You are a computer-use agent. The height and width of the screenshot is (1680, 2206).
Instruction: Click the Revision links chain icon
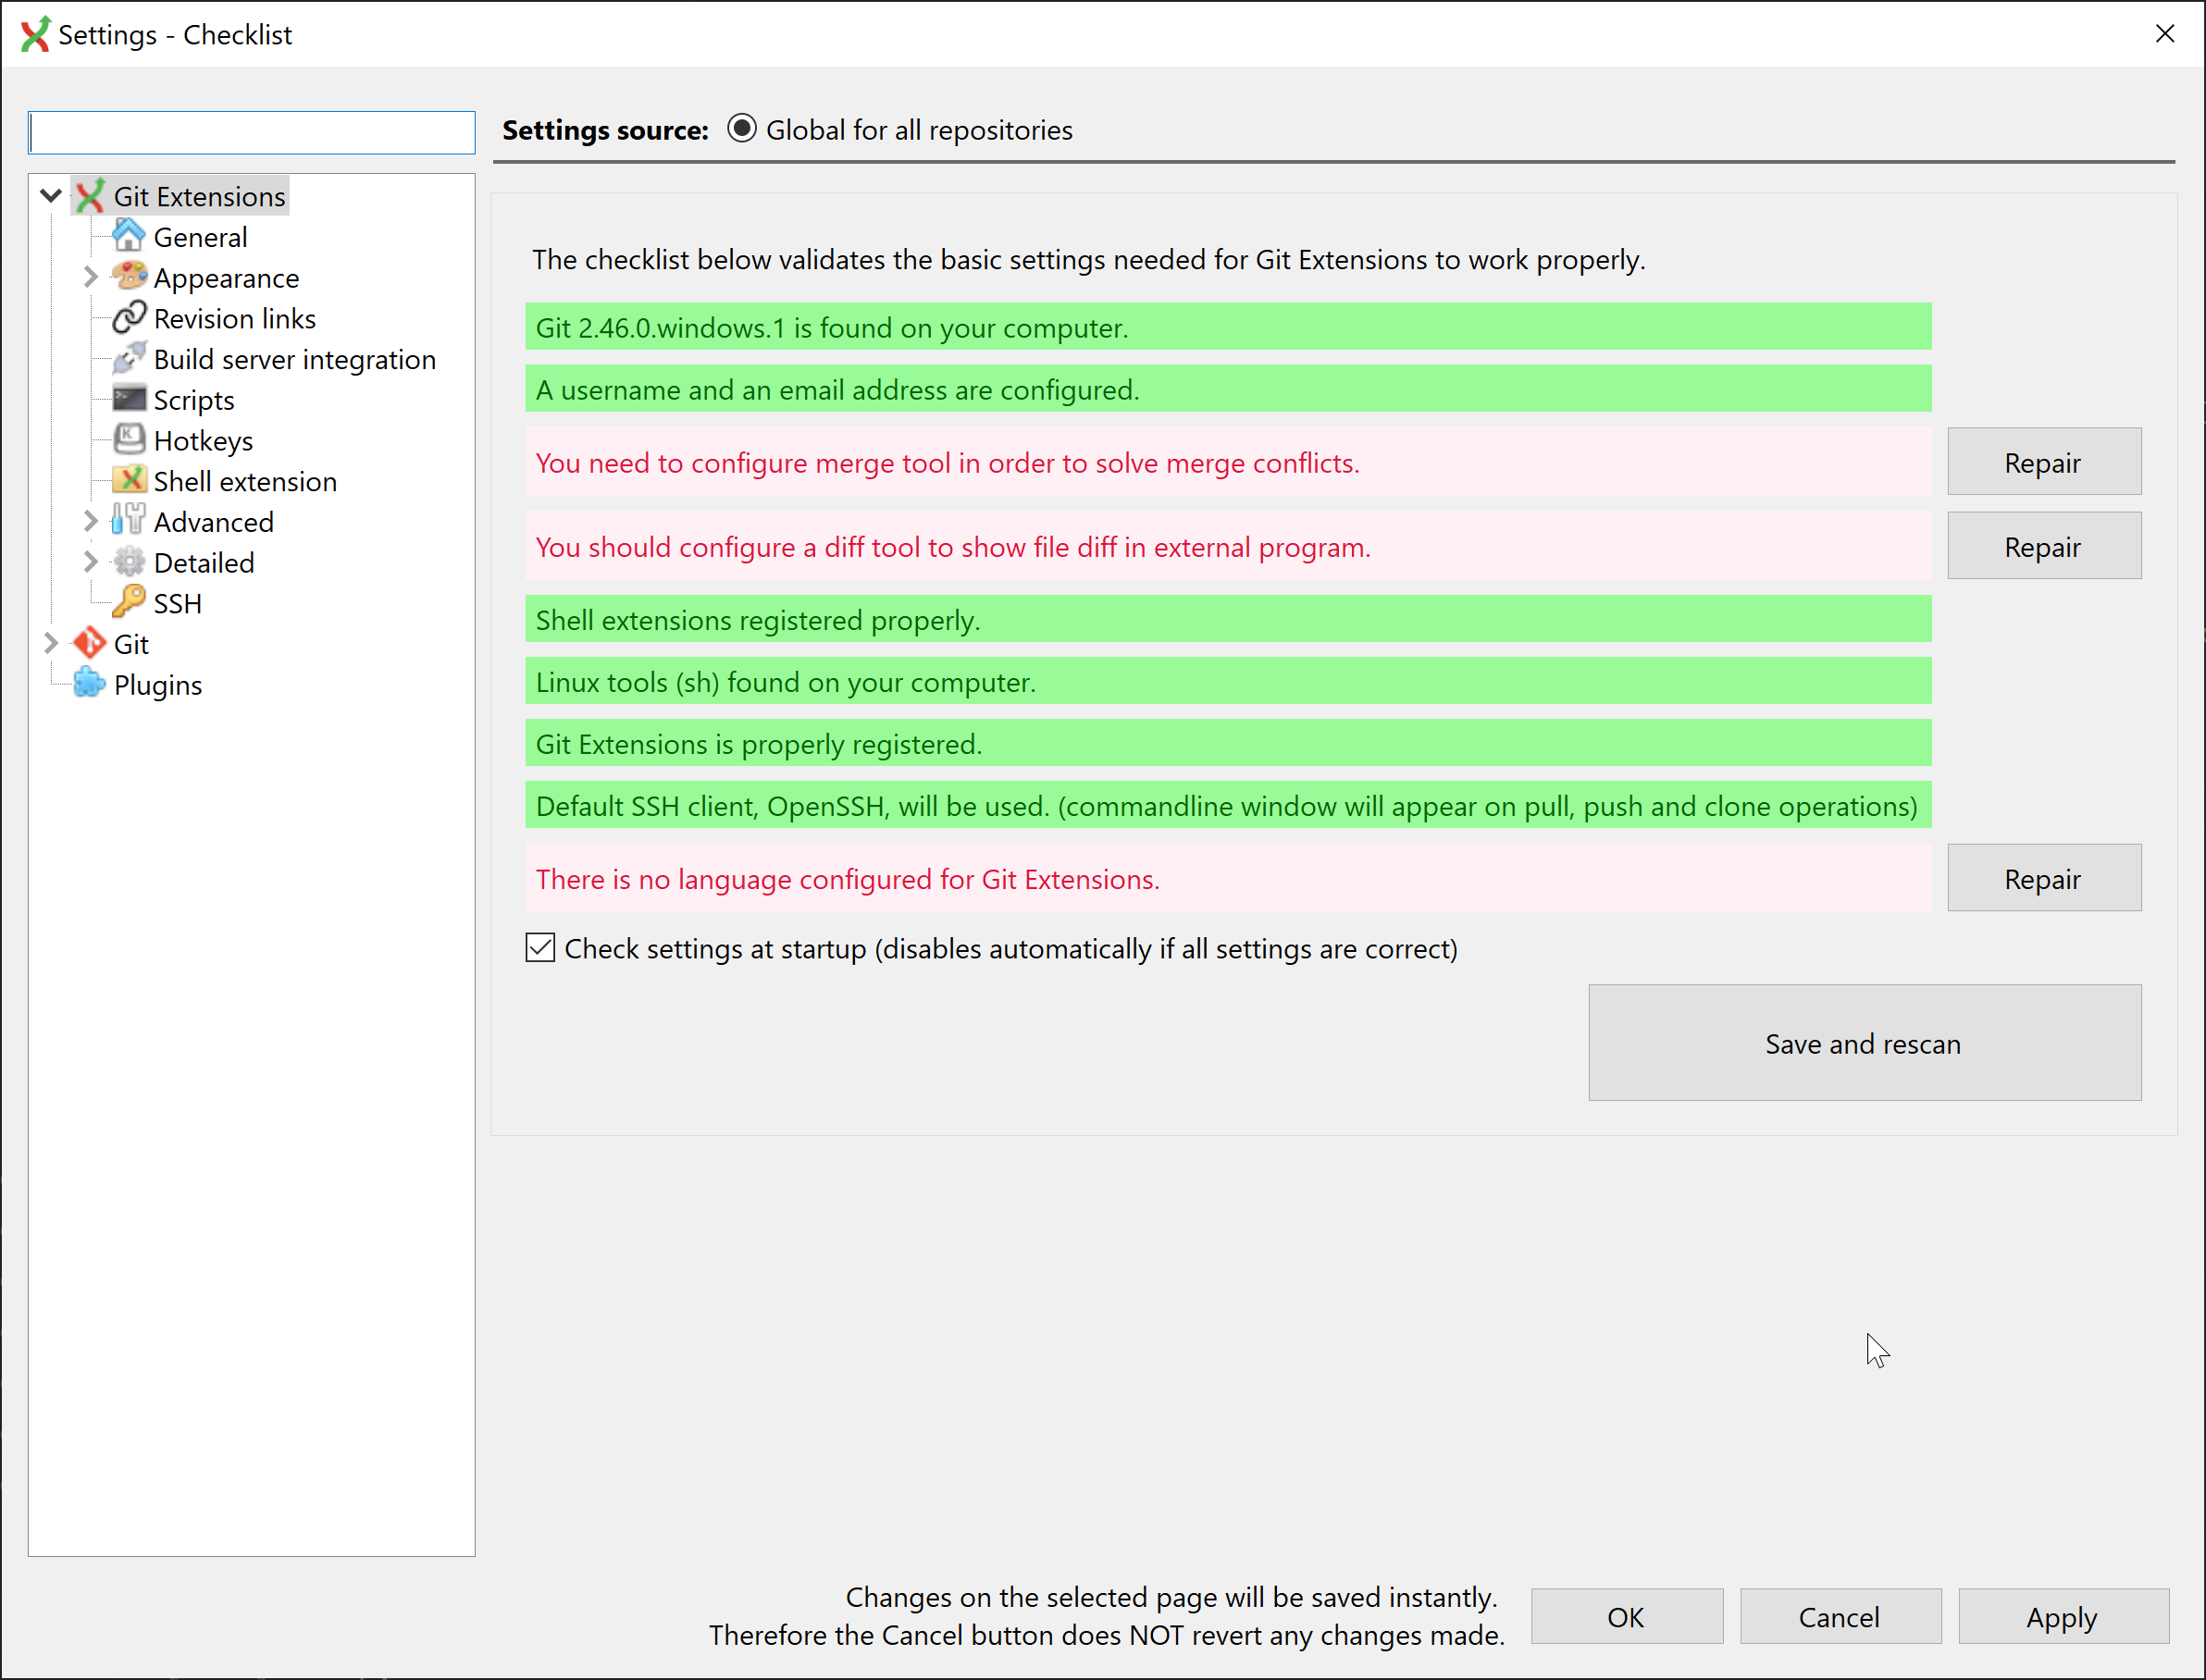pos(129,318)
